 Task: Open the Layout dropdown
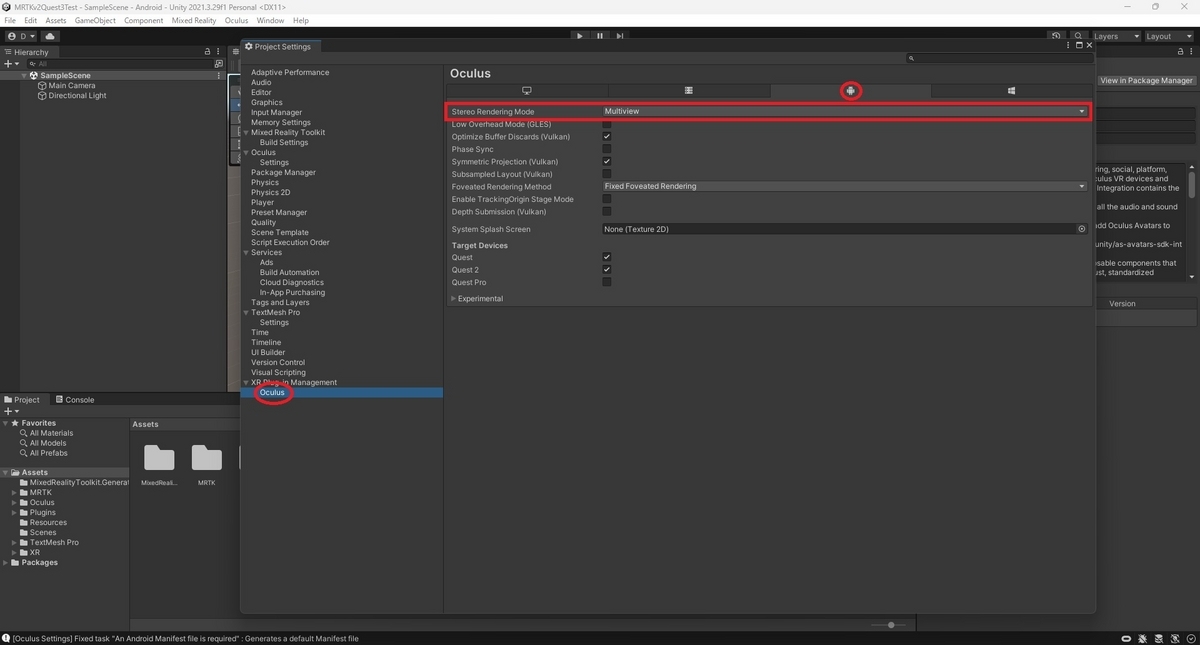click(1170, 36)
